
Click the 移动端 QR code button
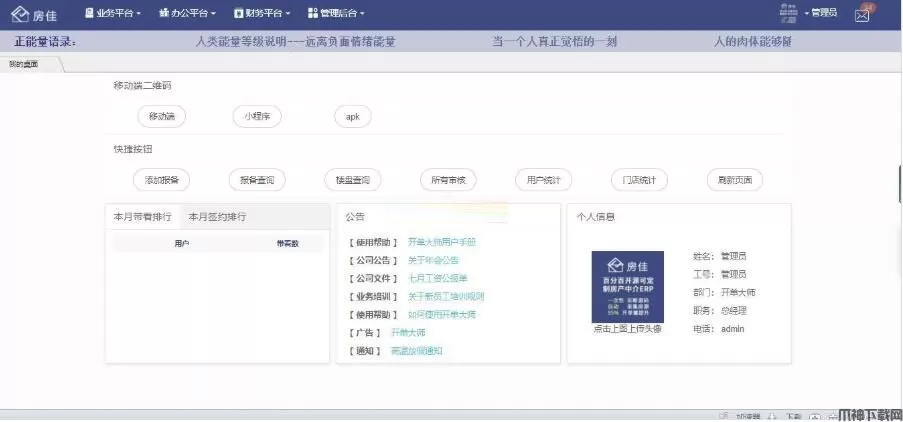[161, 117]
